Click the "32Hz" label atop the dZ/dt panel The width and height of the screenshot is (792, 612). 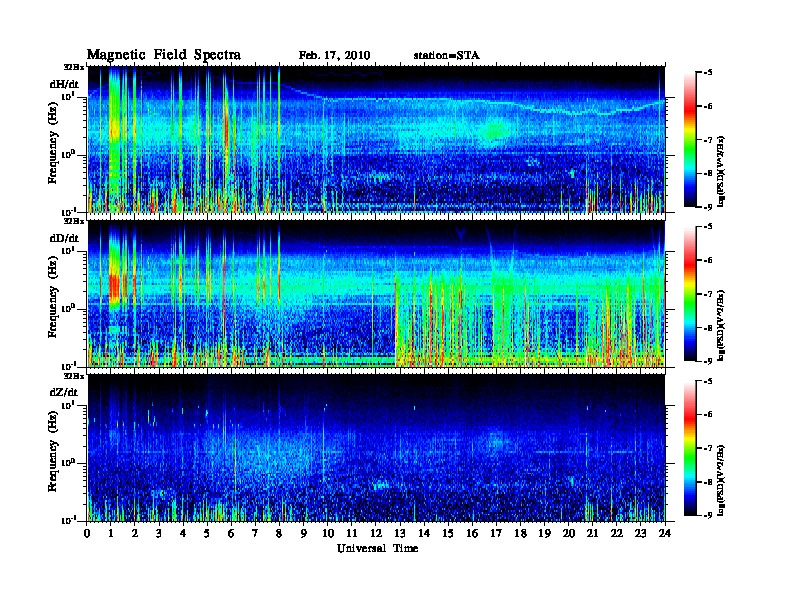click(74, 376)
